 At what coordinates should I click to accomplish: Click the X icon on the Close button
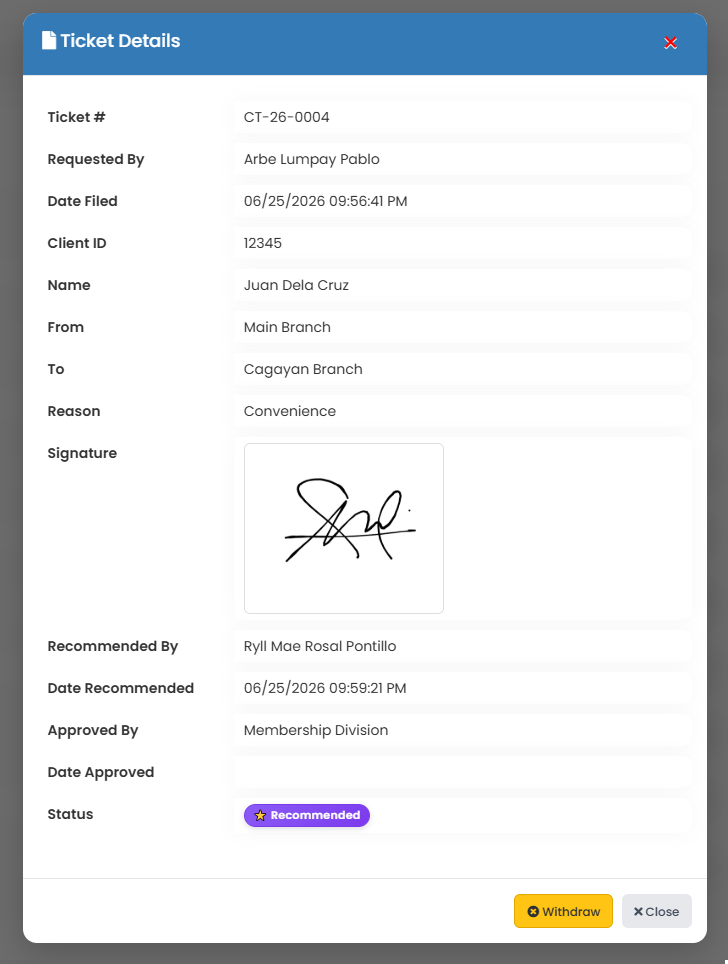click(x=638, y=911)
